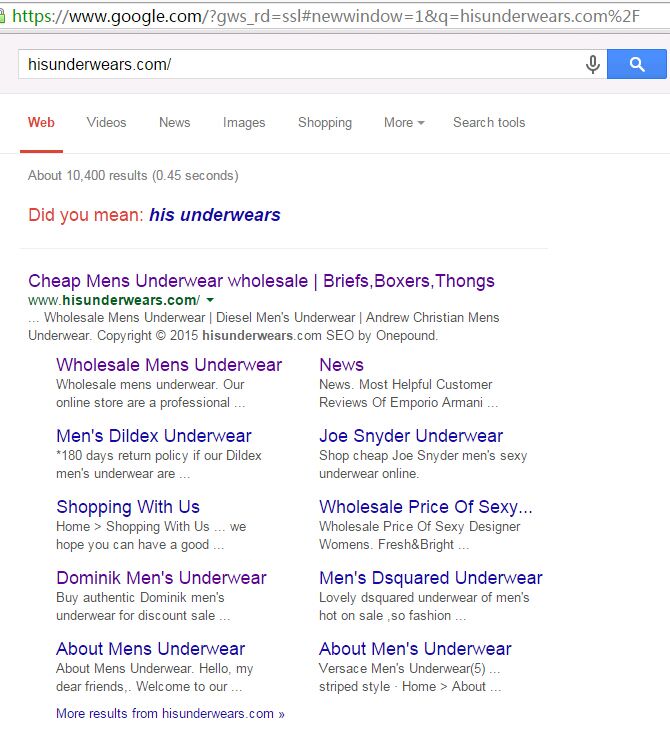The height and width of the screenshot is (737, 670).
Task: Click the green www.hisunderwears.com/ URL text
Action: (114, 300)
